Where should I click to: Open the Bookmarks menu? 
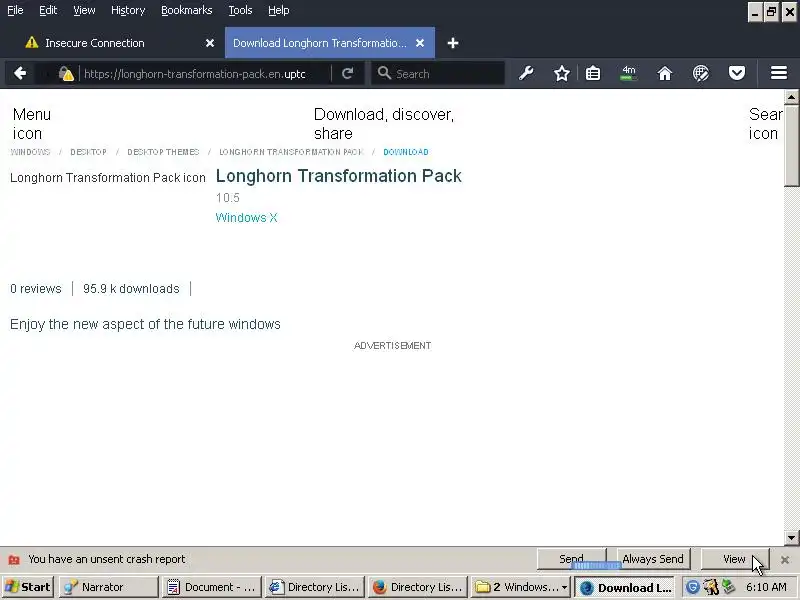point(187,10)
